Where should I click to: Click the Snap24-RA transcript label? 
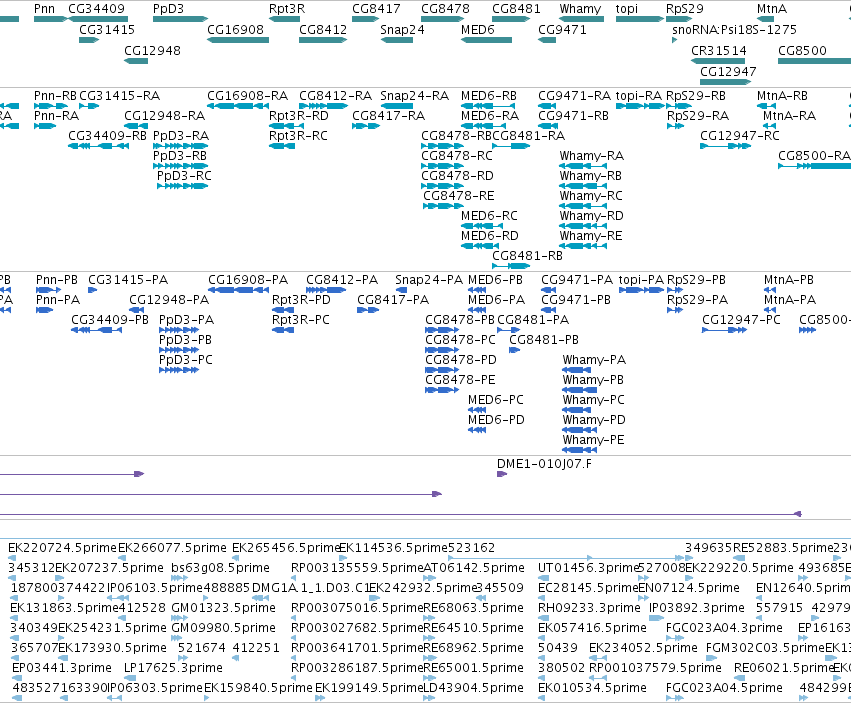coord(415,96)
